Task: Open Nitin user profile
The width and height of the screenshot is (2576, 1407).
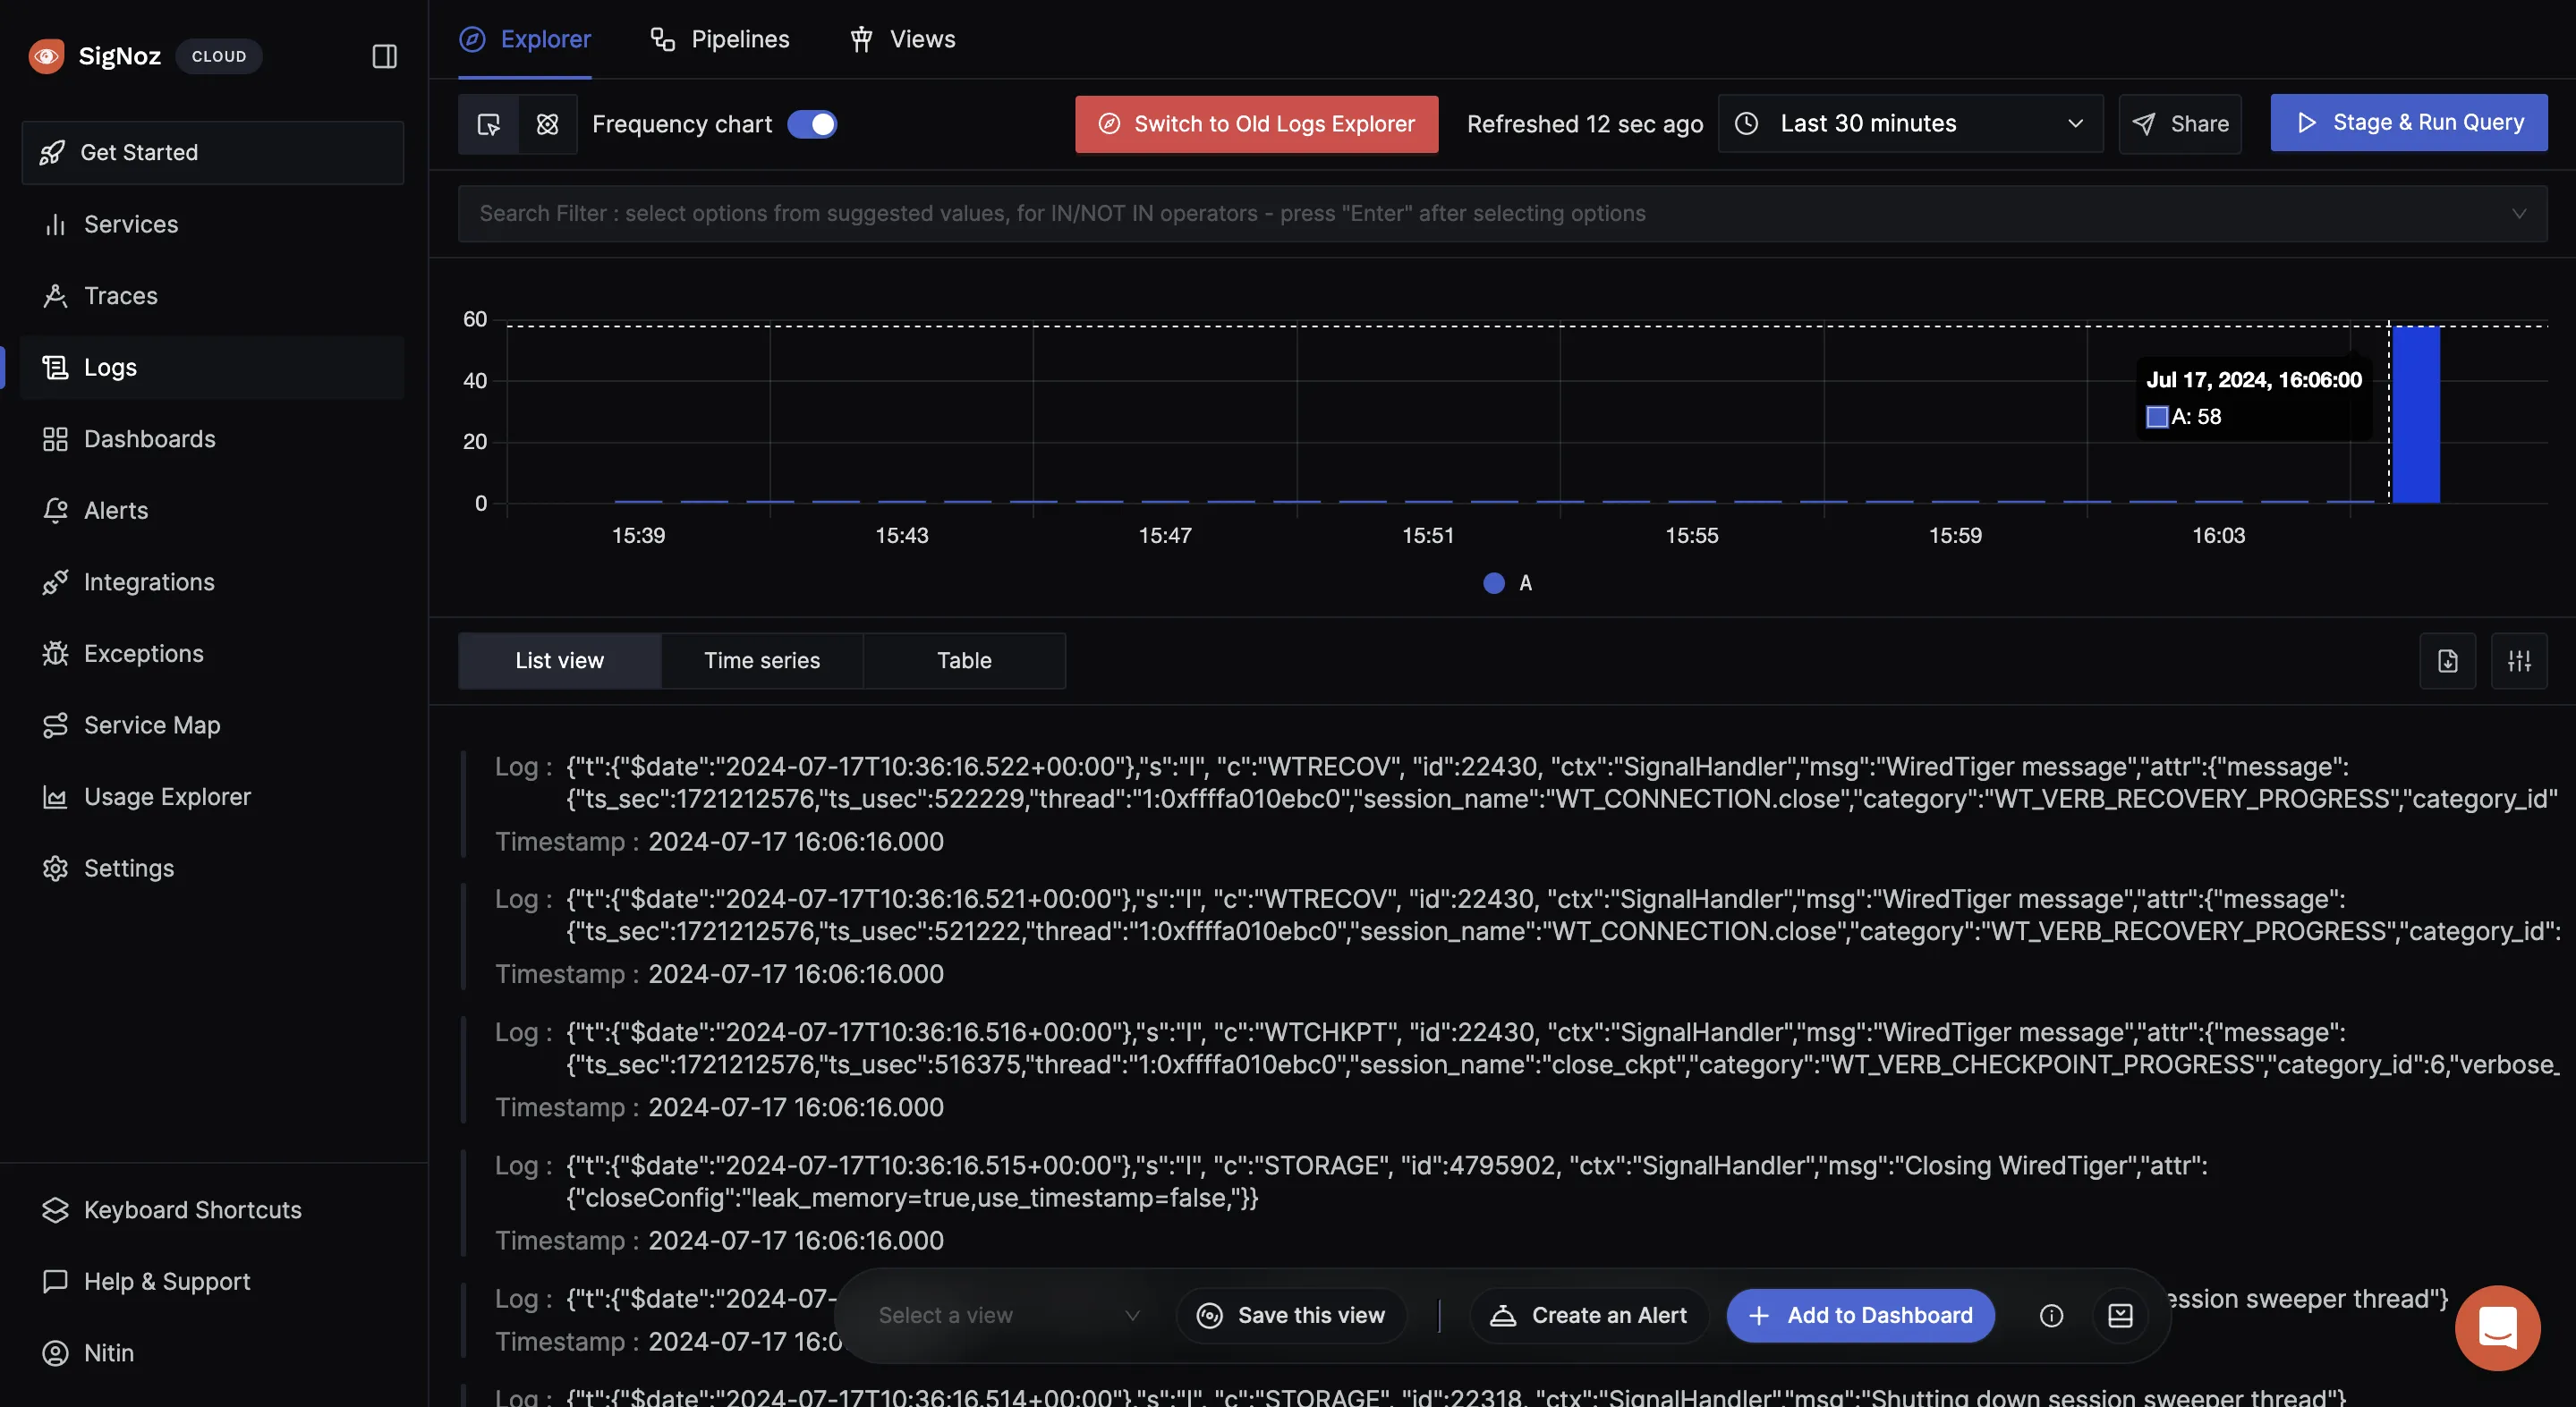Action: 213,1353
